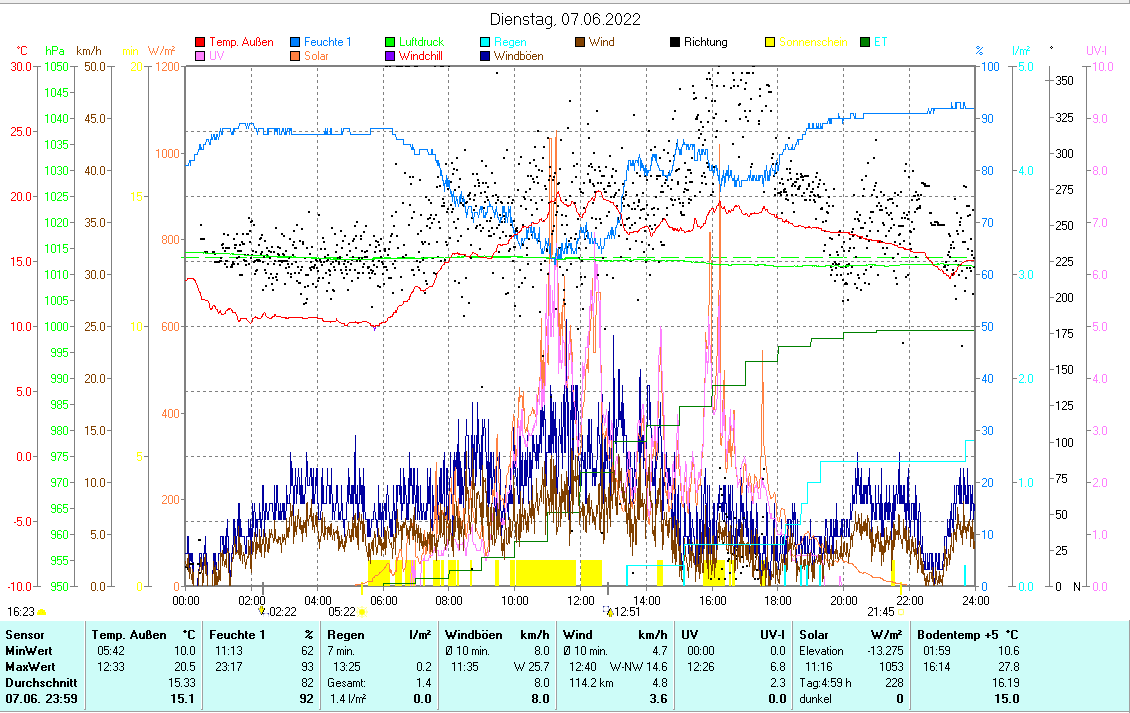Click the brown Wind legend swatch

tap(581, 43)
